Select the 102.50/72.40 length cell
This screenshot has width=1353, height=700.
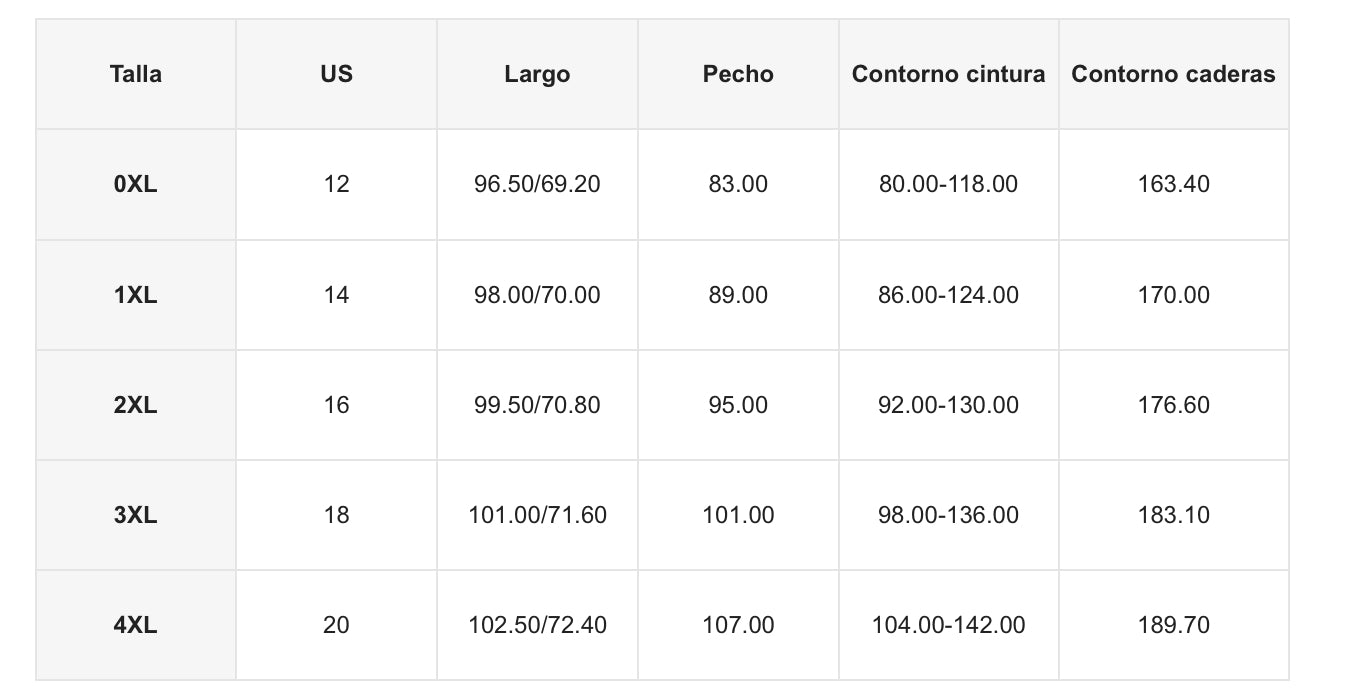click(537, 625)
